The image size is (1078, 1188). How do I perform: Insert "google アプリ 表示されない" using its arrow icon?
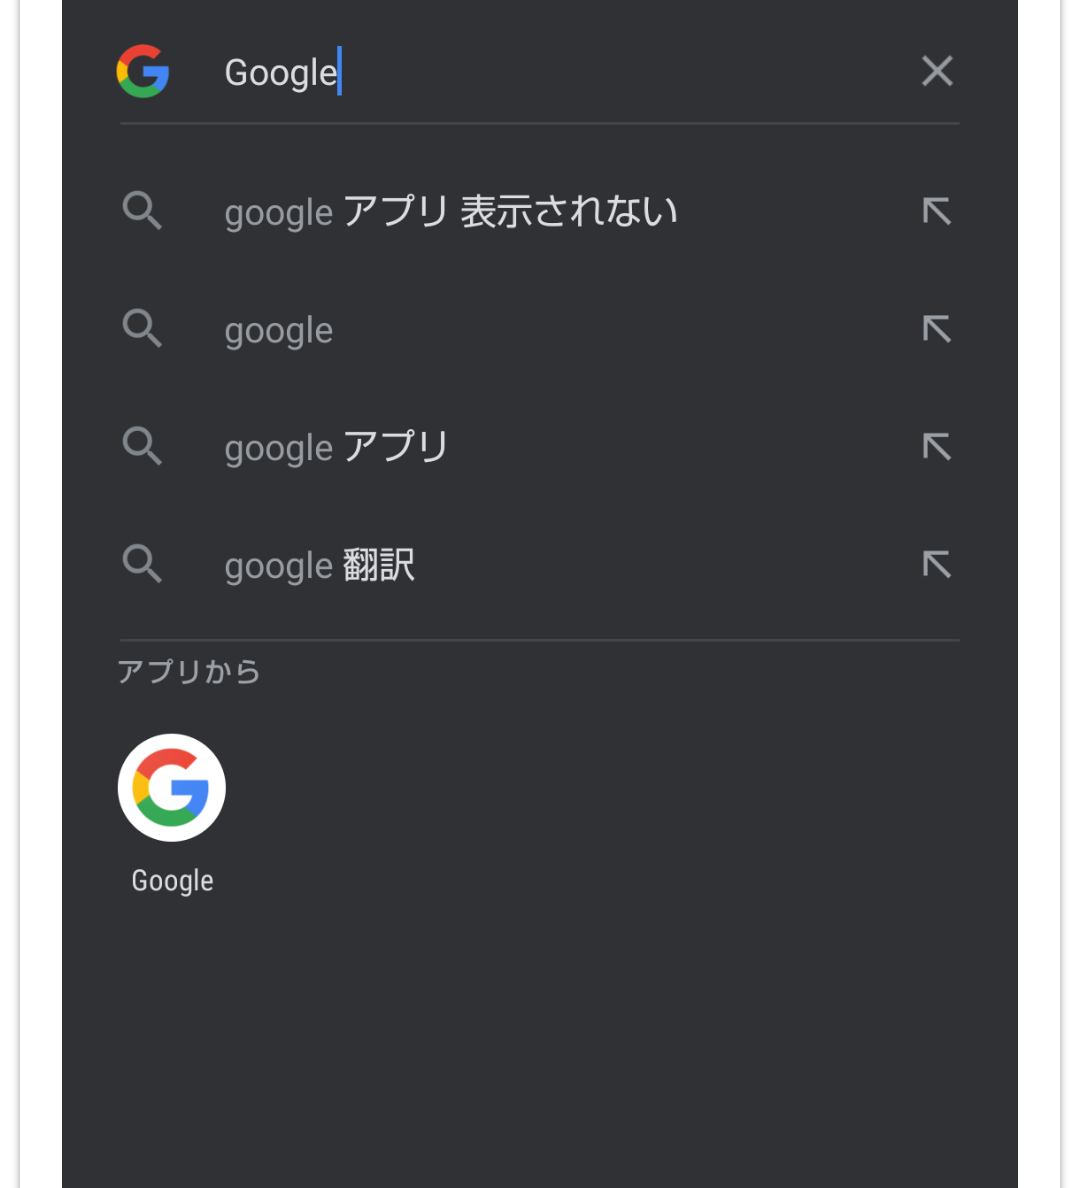click(937, 211)
